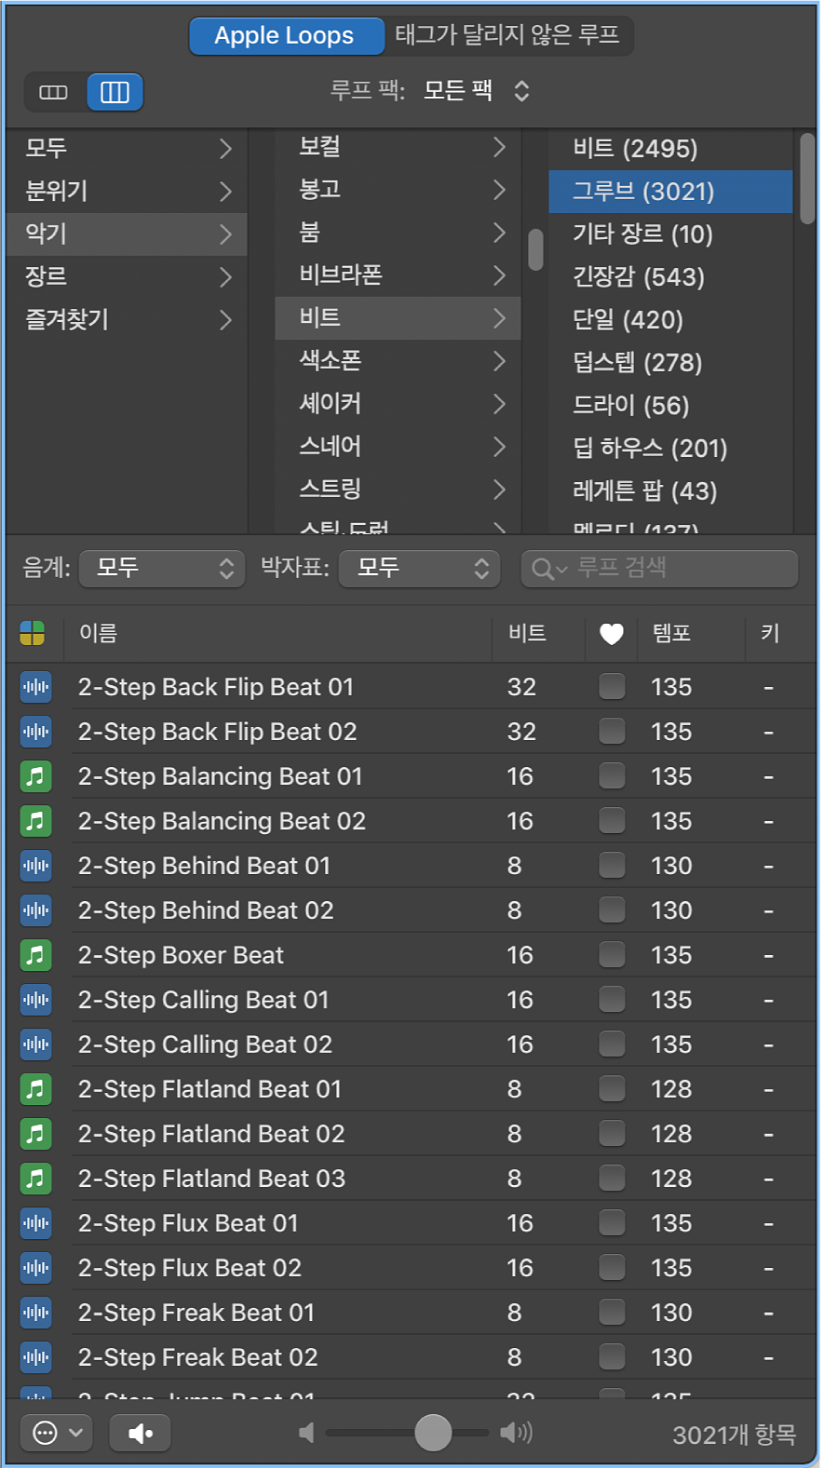822x1468 pixels.
Task: Toggle the preview speaker button
Action: (x=140, y=1433)
